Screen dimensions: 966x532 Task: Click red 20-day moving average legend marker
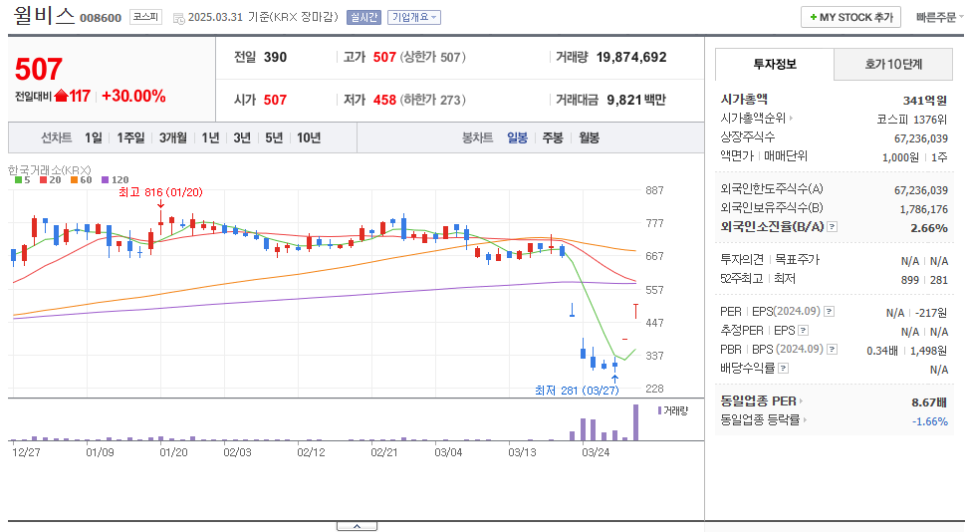43,180
